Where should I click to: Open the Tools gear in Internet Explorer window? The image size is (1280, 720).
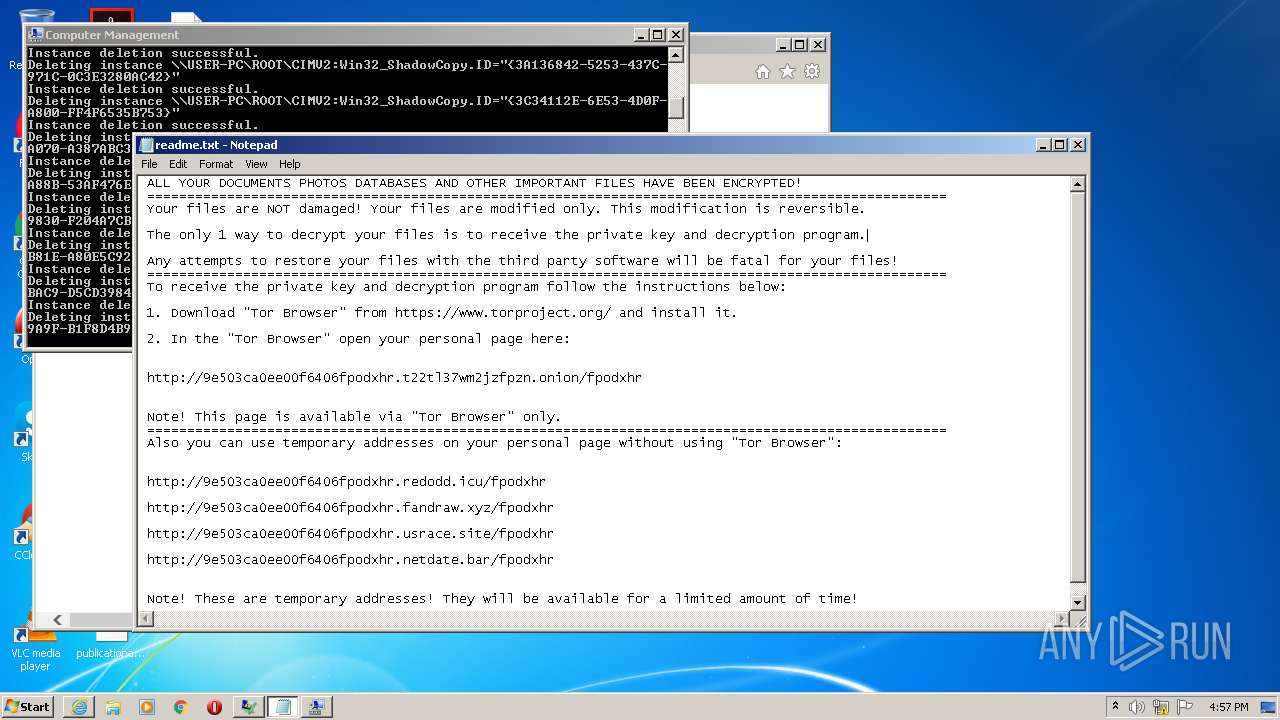click(812, 72)
